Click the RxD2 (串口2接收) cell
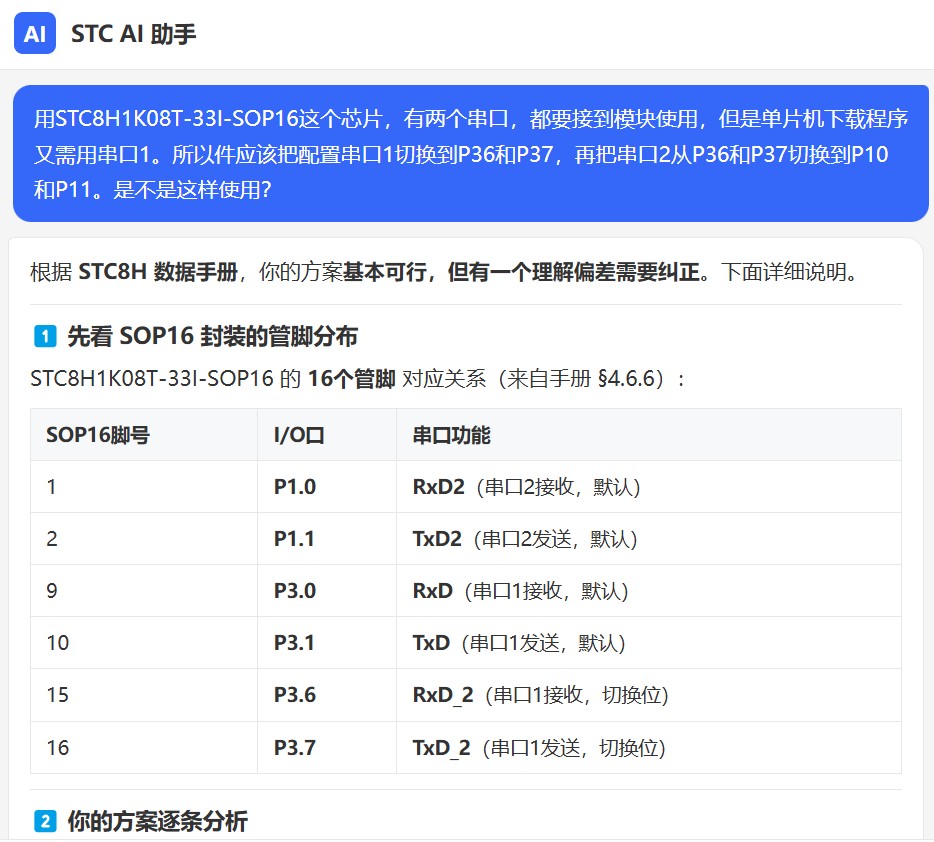This screenshot has height=842, width=934. tap(649, 487)
